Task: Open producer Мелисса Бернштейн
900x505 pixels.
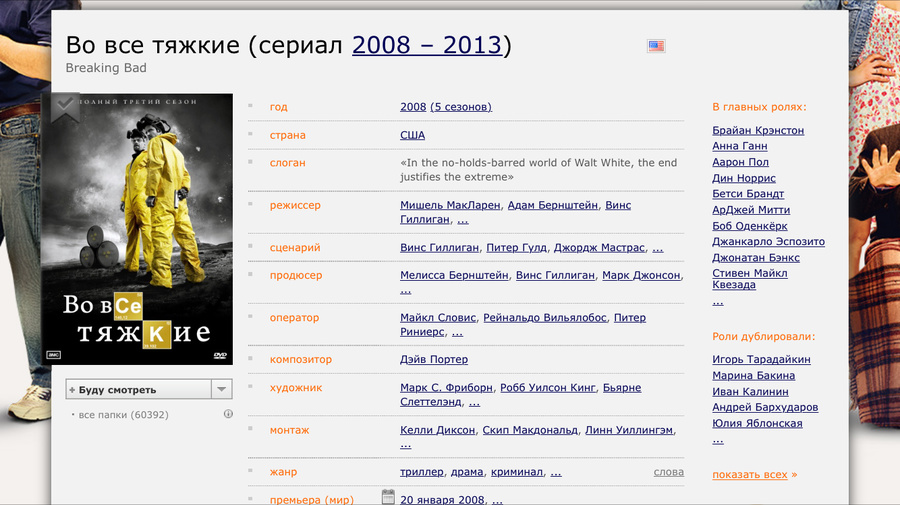Action: 454,275
